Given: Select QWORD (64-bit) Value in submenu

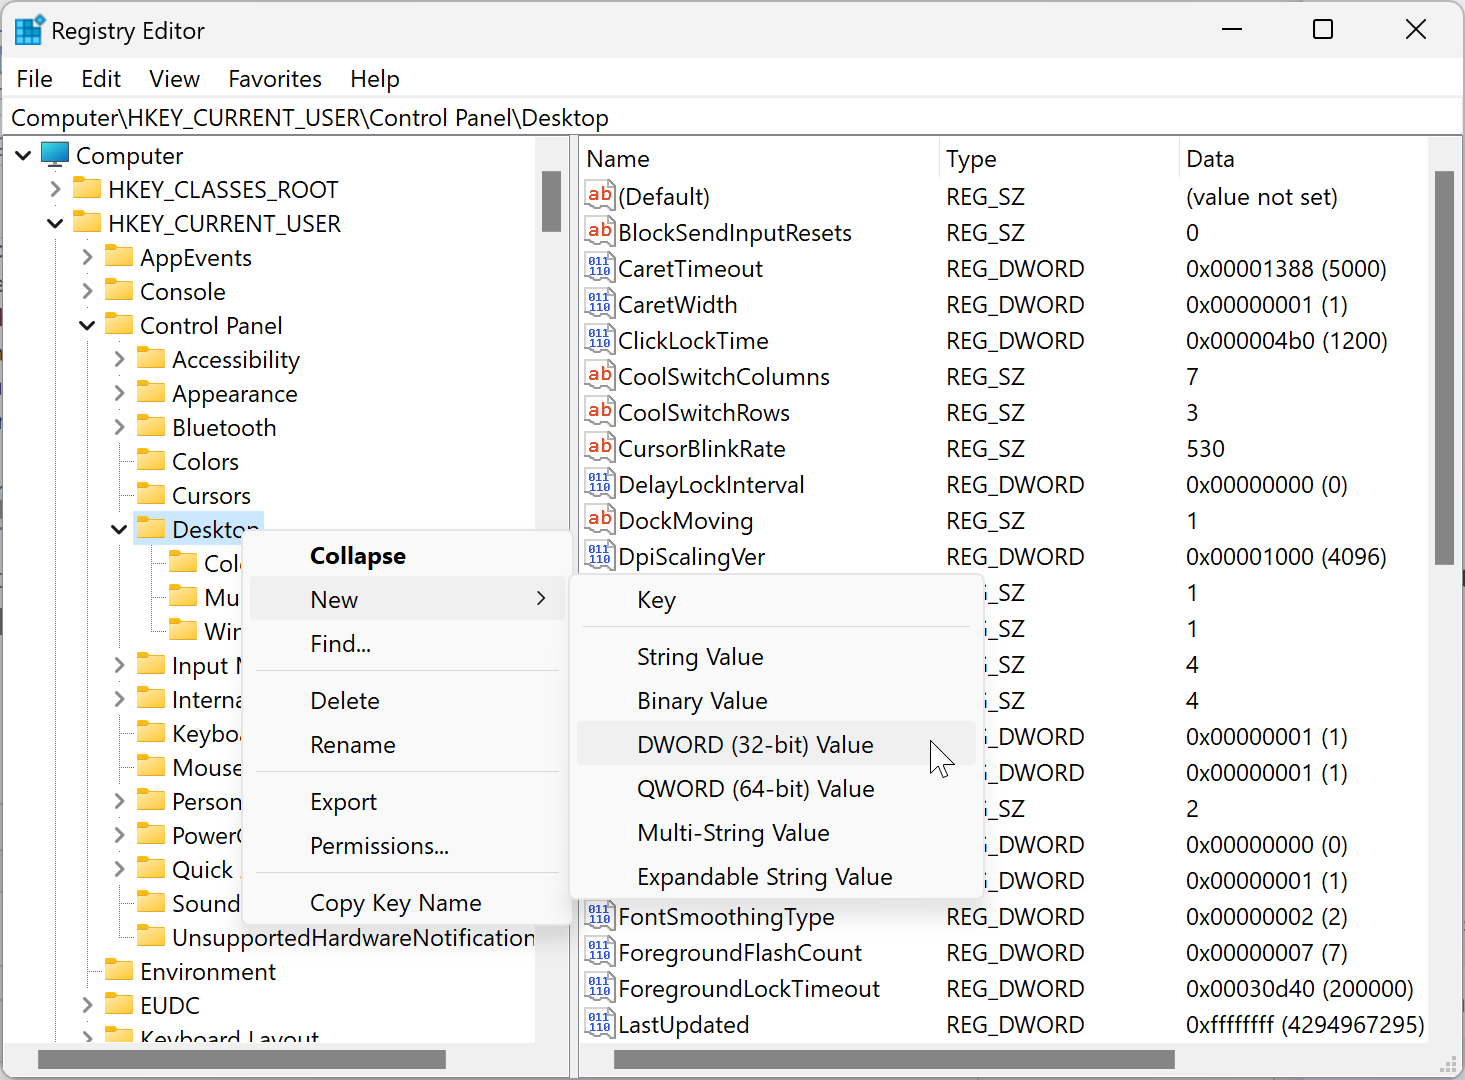Looking at the screenshot, I should click(776, 789).
